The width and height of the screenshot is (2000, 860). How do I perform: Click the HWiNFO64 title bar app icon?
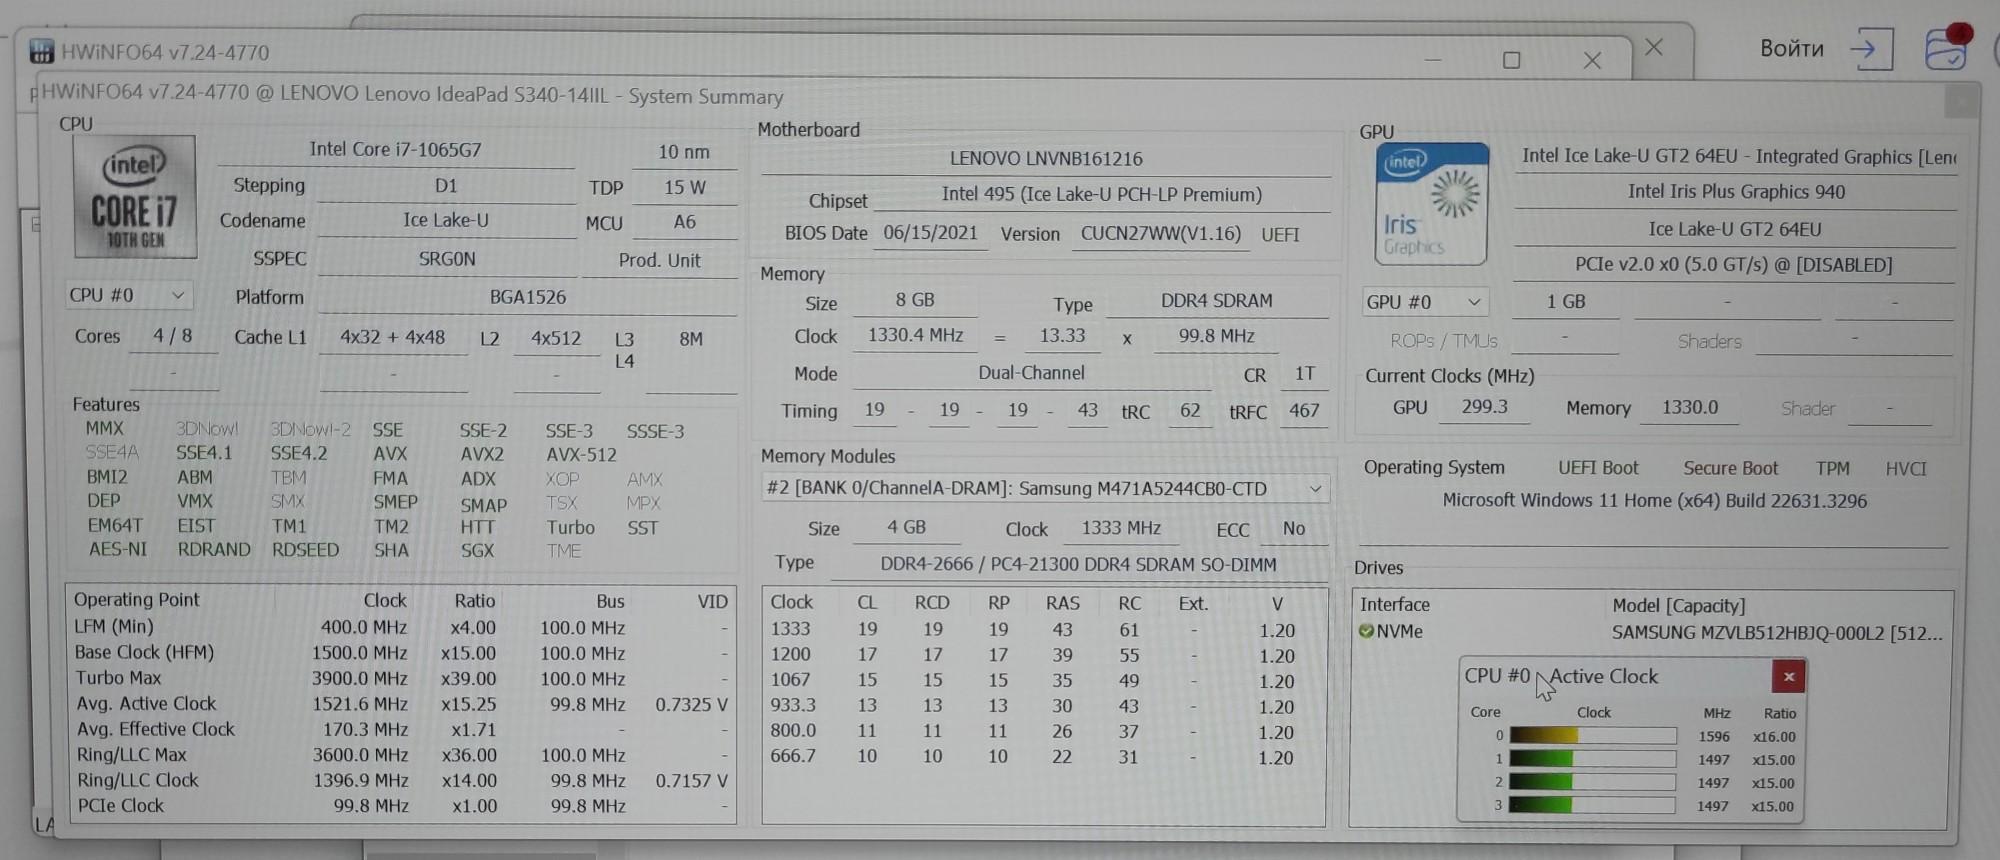tap(41, 51)
